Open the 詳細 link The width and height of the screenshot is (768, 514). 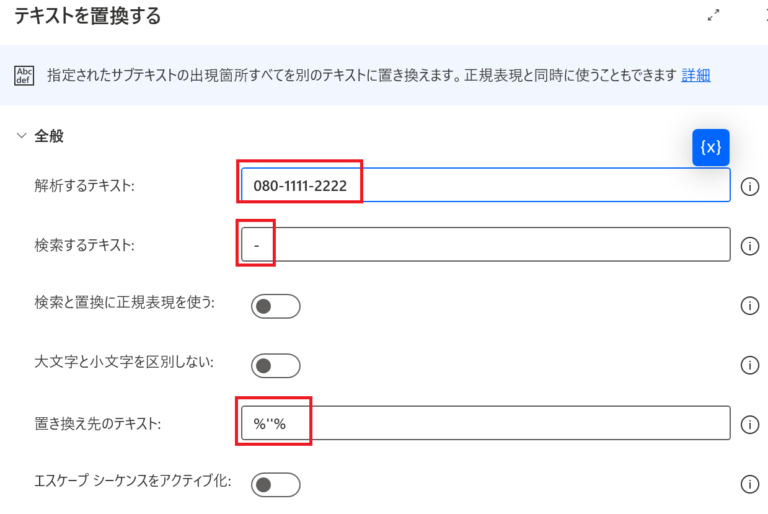point(696,75)
